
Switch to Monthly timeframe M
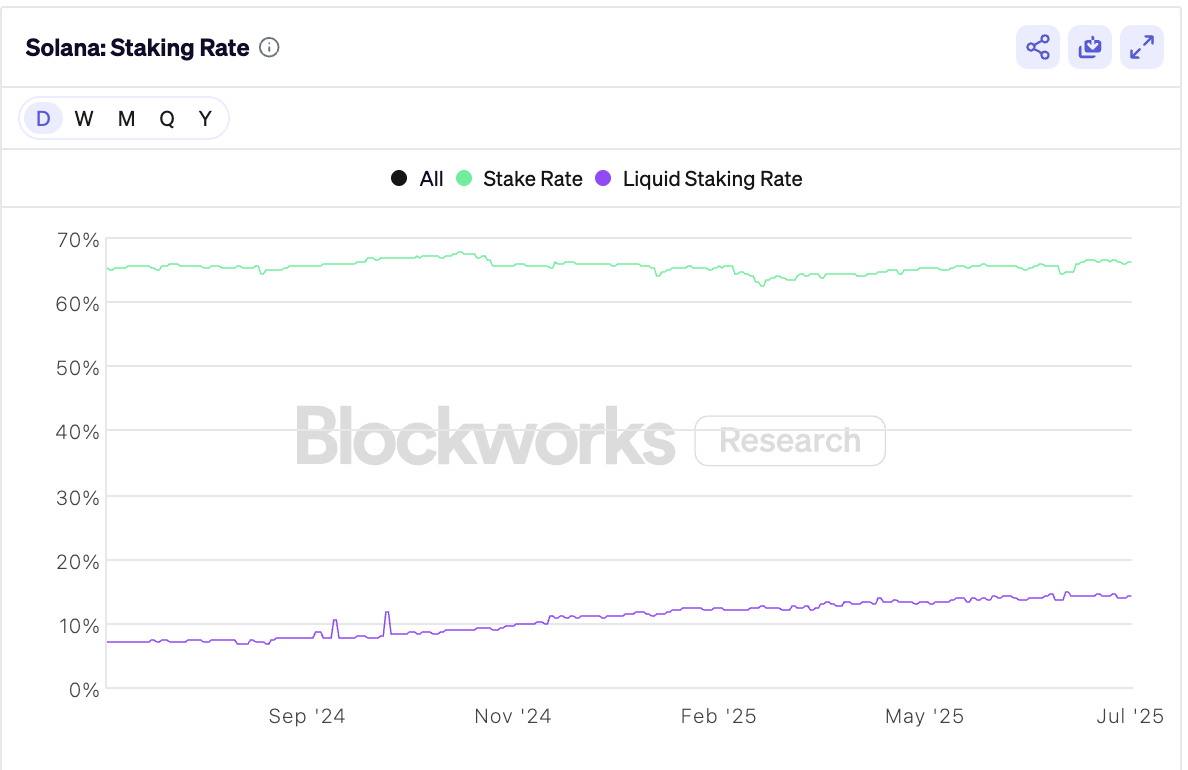(125, 118)
